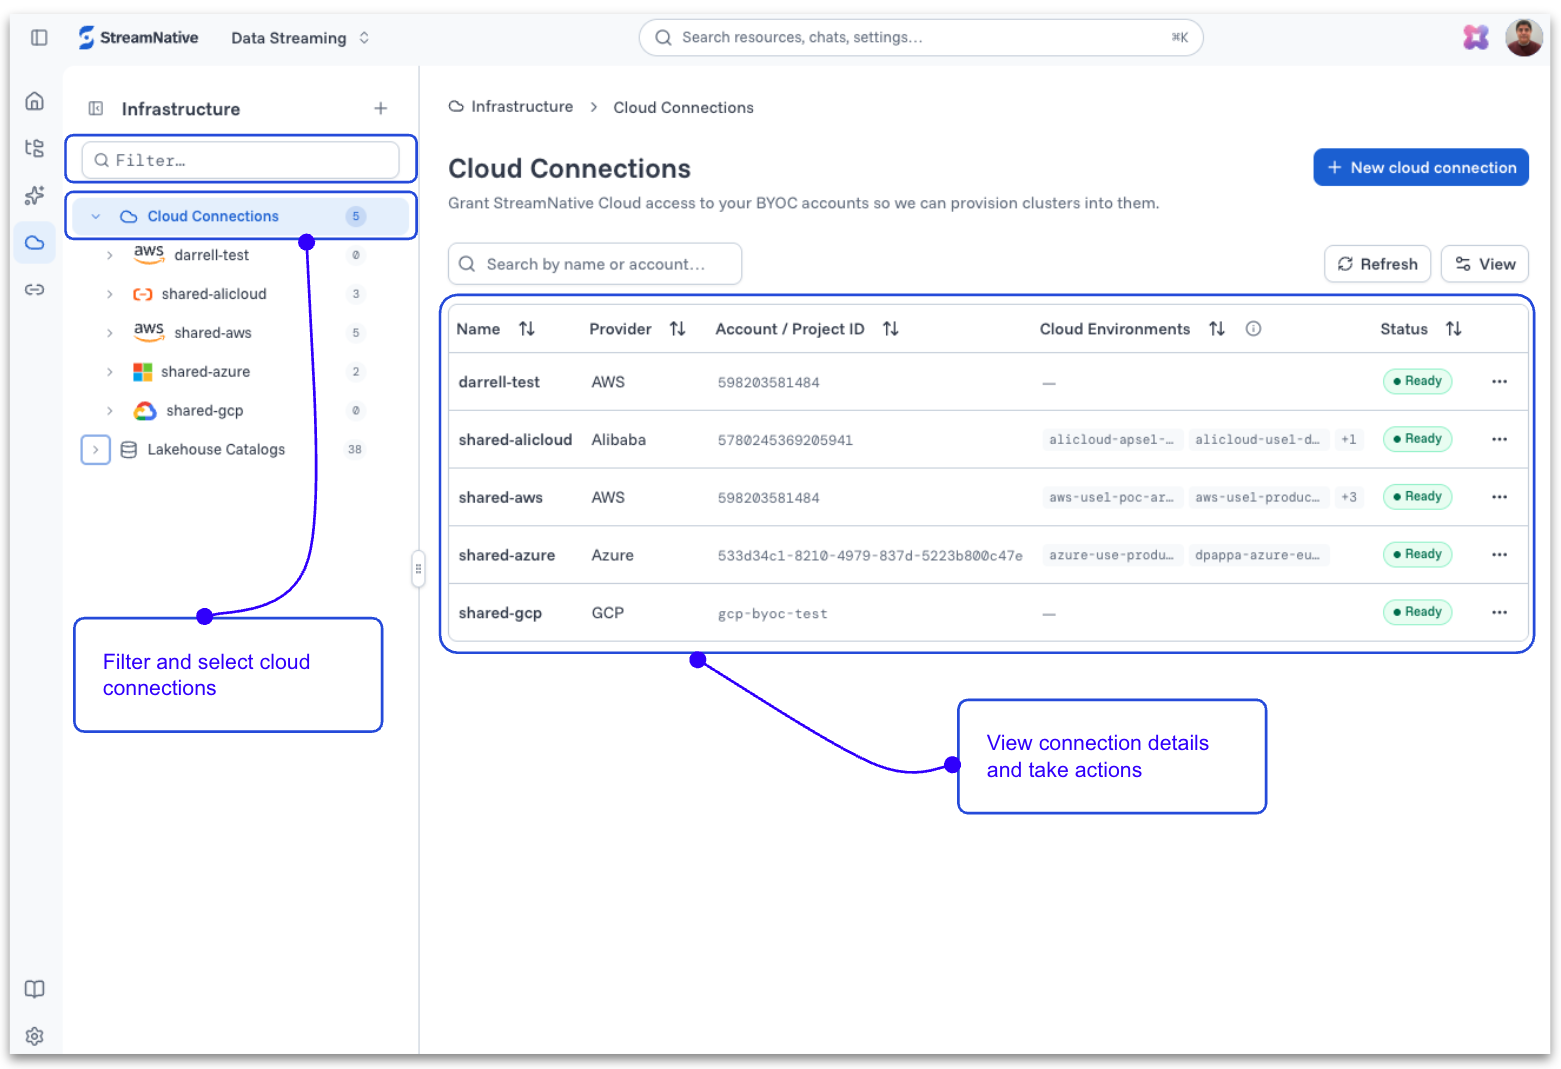Open the AI sparkle icon in the rail
This screenshot has width=1561, height=1069.
tap(35, 195)
